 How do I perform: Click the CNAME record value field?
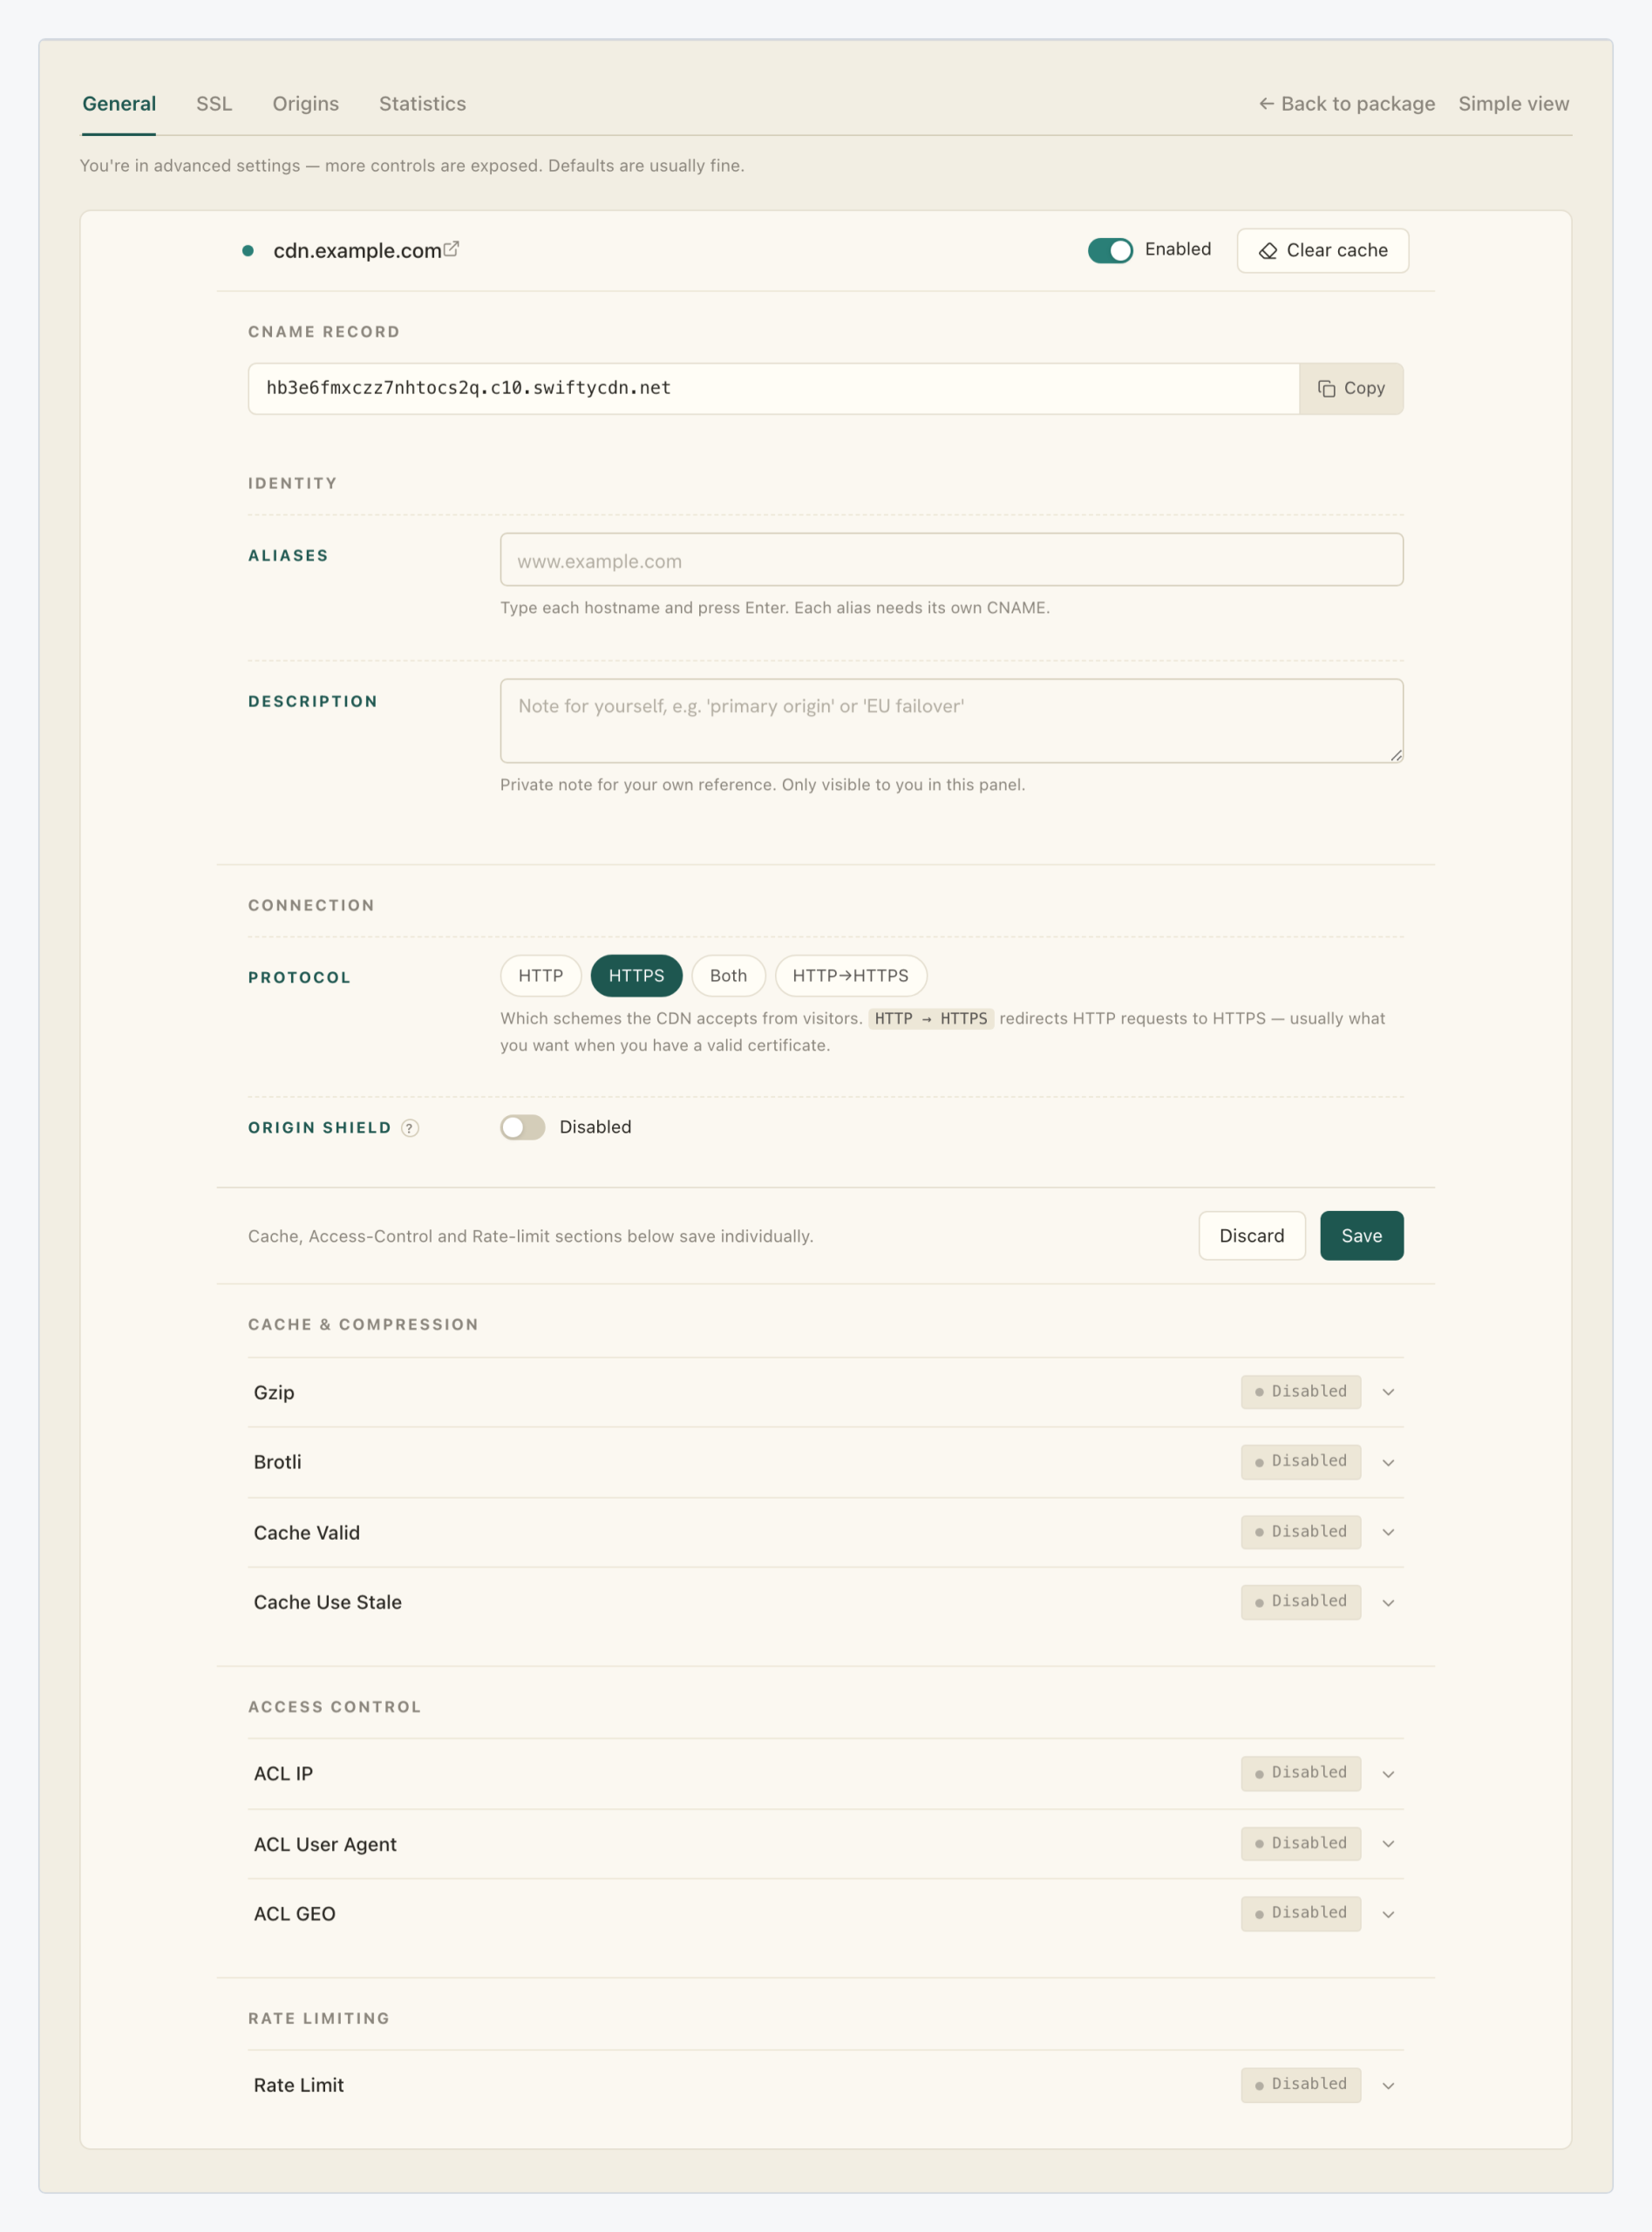pos(773,388)
